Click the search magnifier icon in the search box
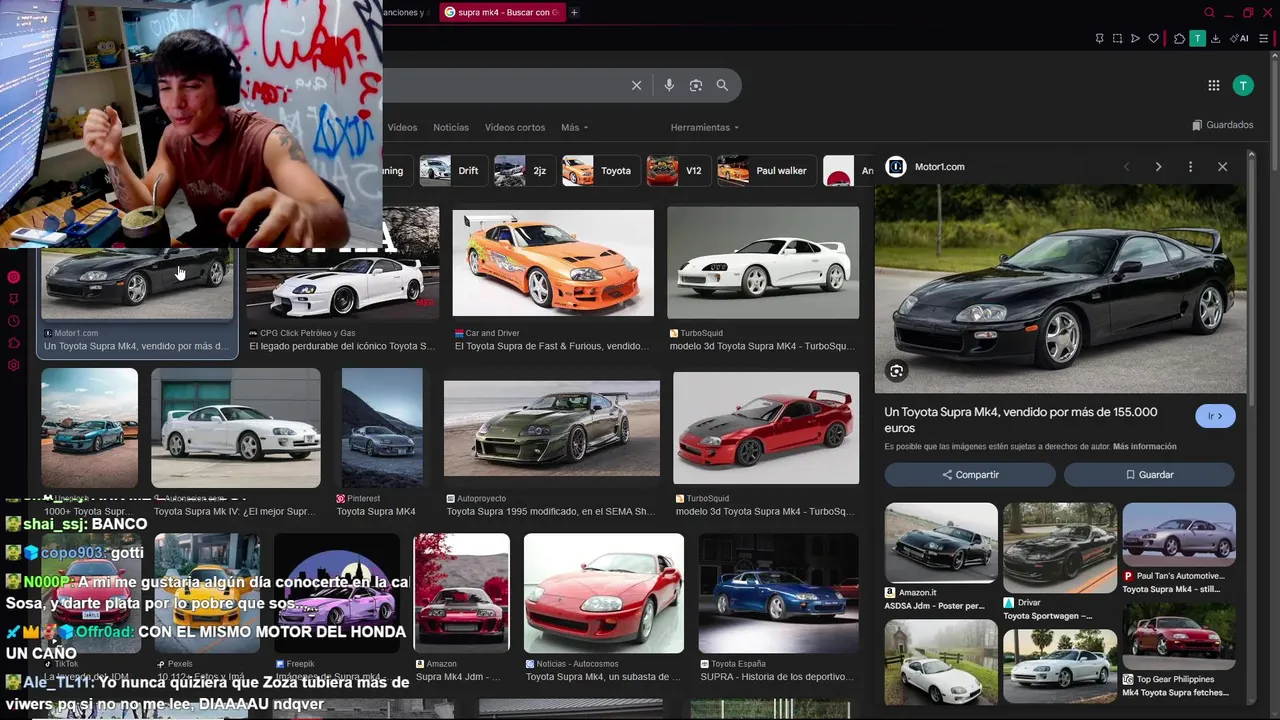 [x=722, y=85]
